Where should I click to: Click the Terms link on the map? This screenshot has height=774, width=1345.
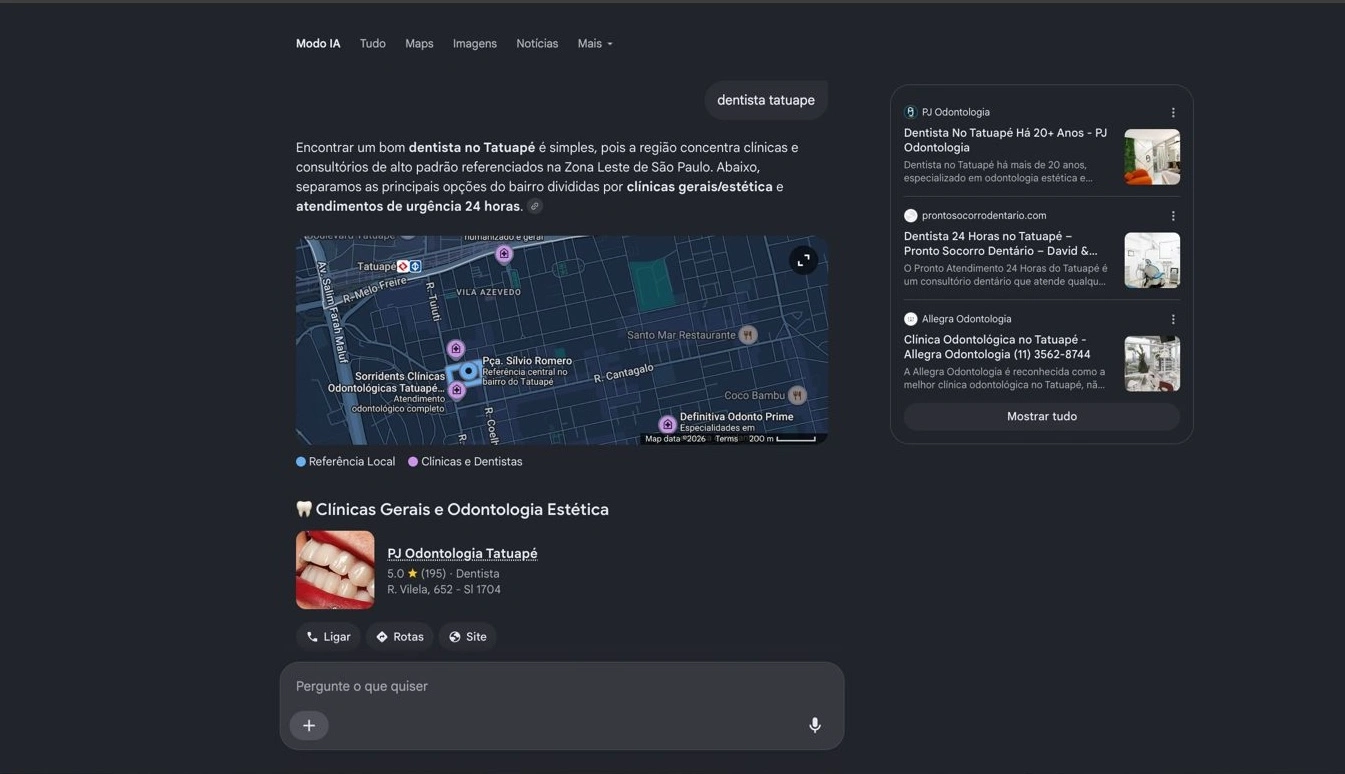[x=726, y=439]
